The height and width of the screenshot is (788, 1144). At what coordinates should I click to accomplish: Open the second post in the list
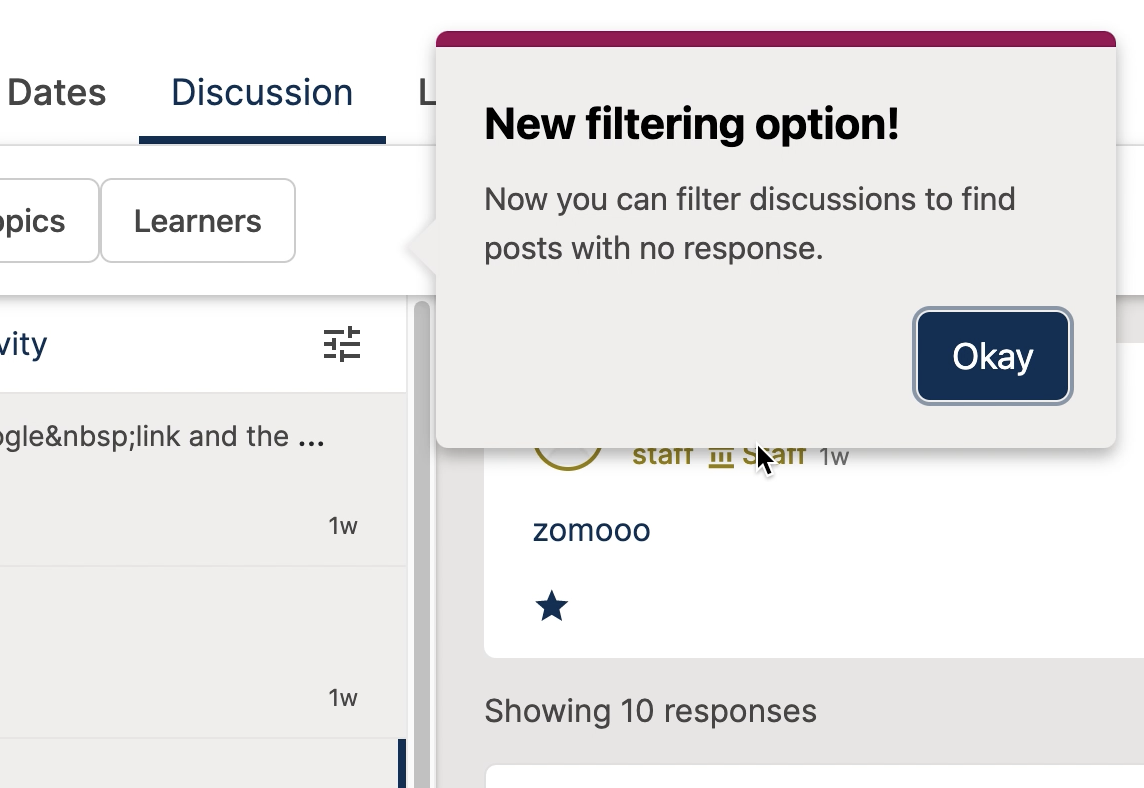click(180, 650)
